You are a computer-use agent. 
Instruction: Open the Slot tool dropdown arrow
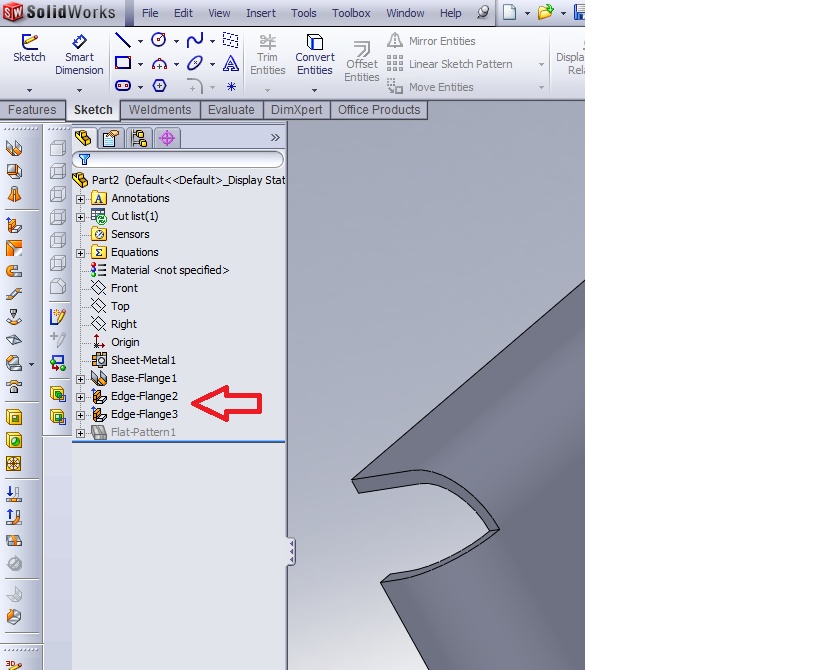[x=140, y=87]
